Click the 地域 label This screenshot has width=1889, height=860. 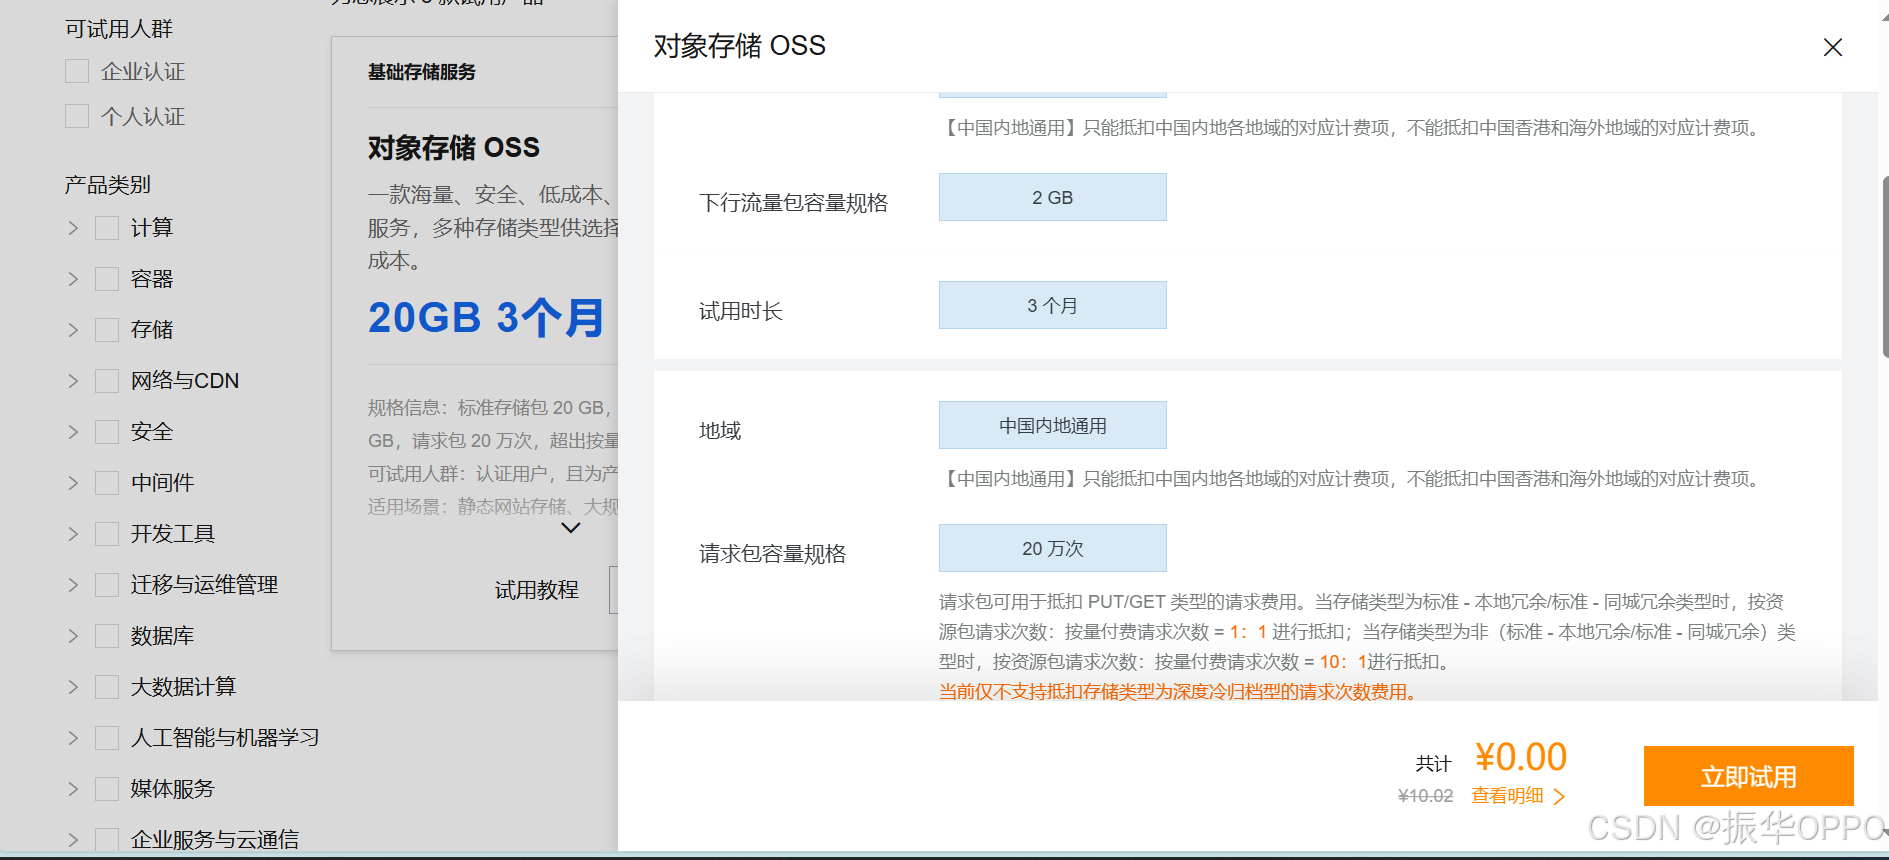coord(720,431)
